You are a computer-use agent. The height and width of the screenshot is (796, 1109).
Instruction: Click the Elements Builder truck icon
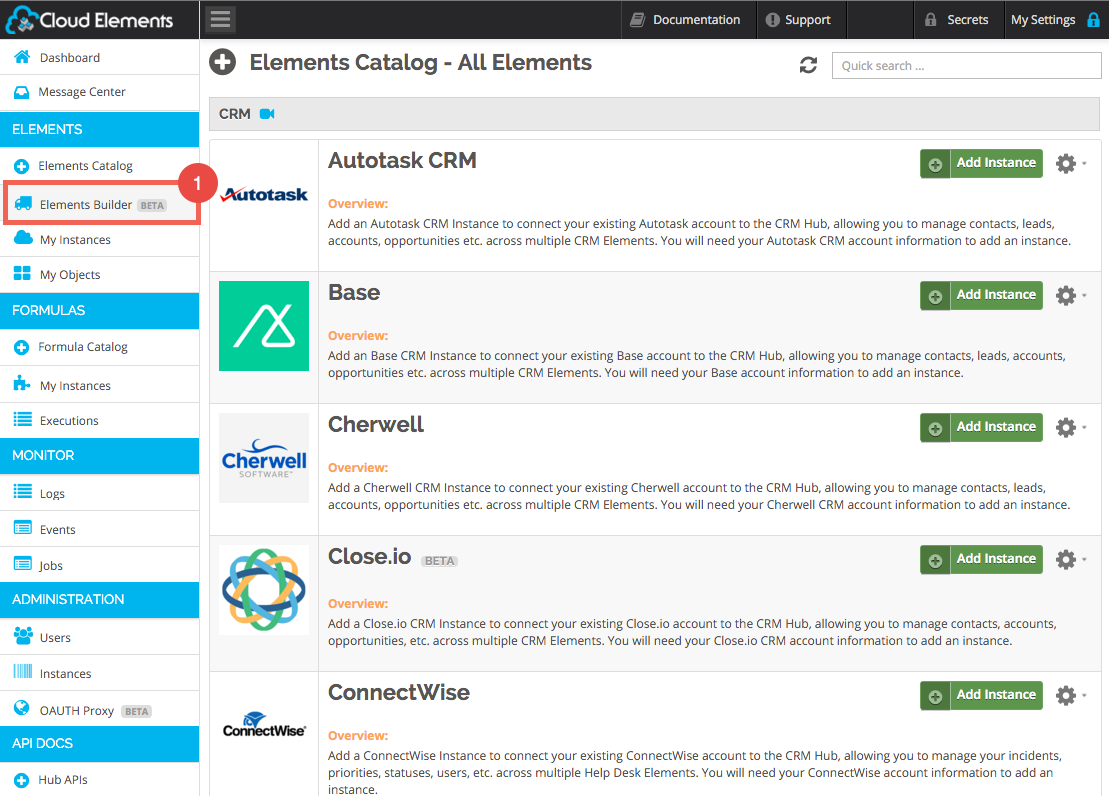(x=23, y=204)
